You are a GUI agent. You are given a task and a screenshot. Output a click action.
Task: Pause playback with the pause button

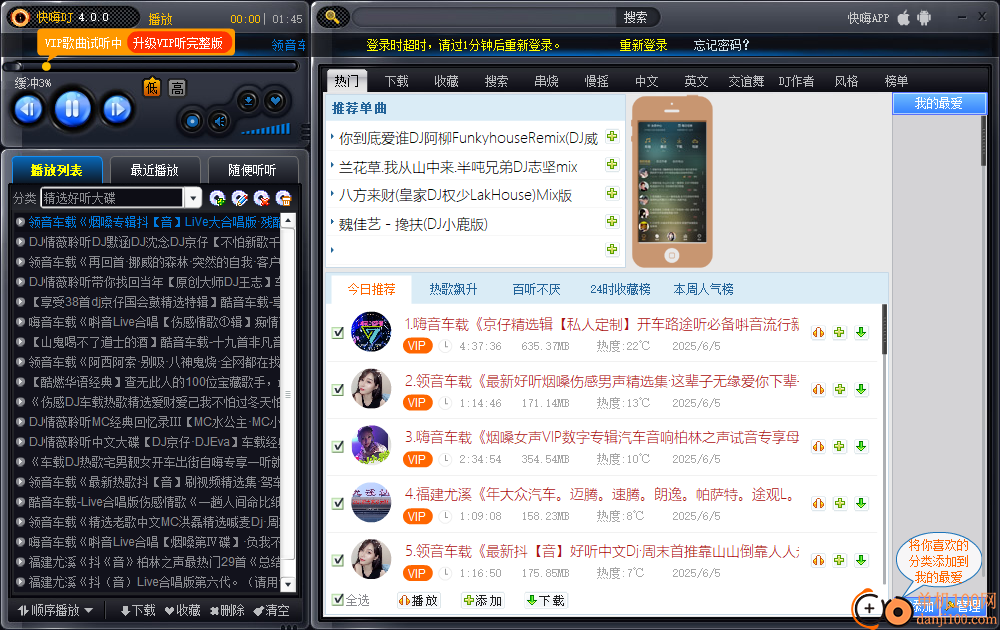(x=72, y=108)
